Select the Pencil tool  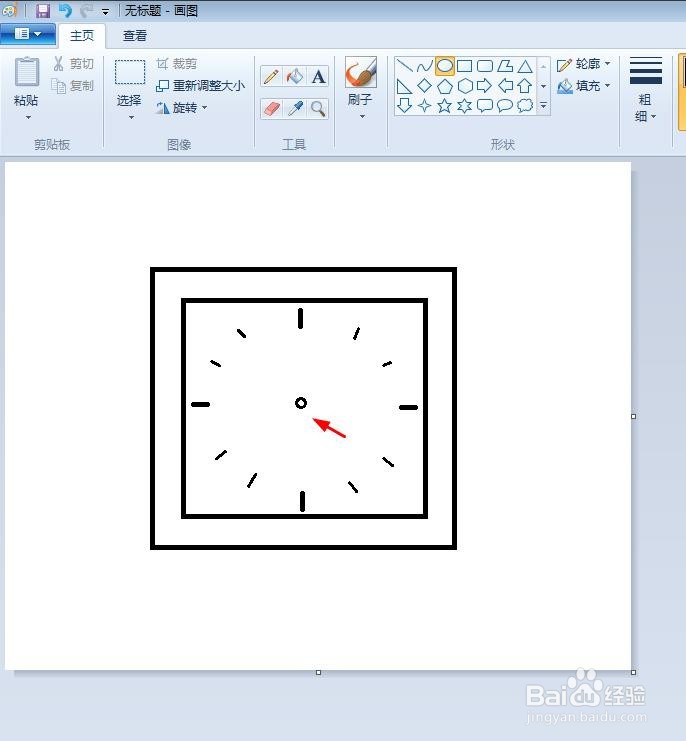tap(271, 77)
